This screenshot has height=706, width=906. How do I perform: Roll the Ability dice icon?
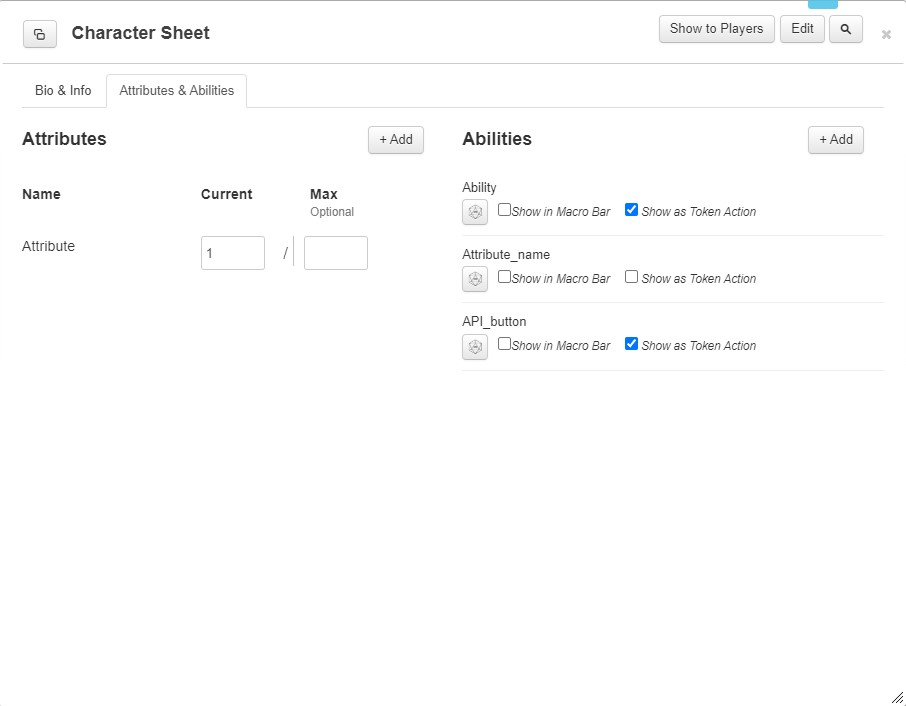(x=475, y=212)
